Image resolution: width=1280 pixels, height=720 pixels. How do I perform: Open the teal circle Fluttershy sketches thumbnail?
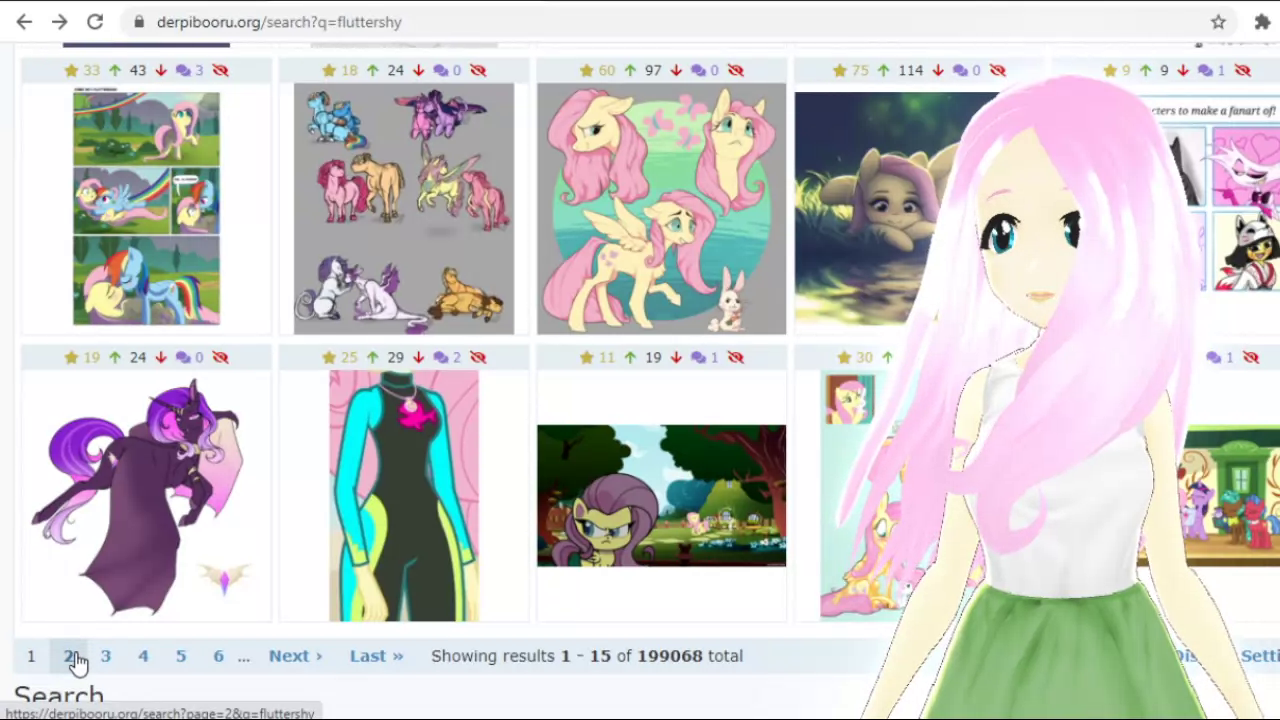coord(661,208)
